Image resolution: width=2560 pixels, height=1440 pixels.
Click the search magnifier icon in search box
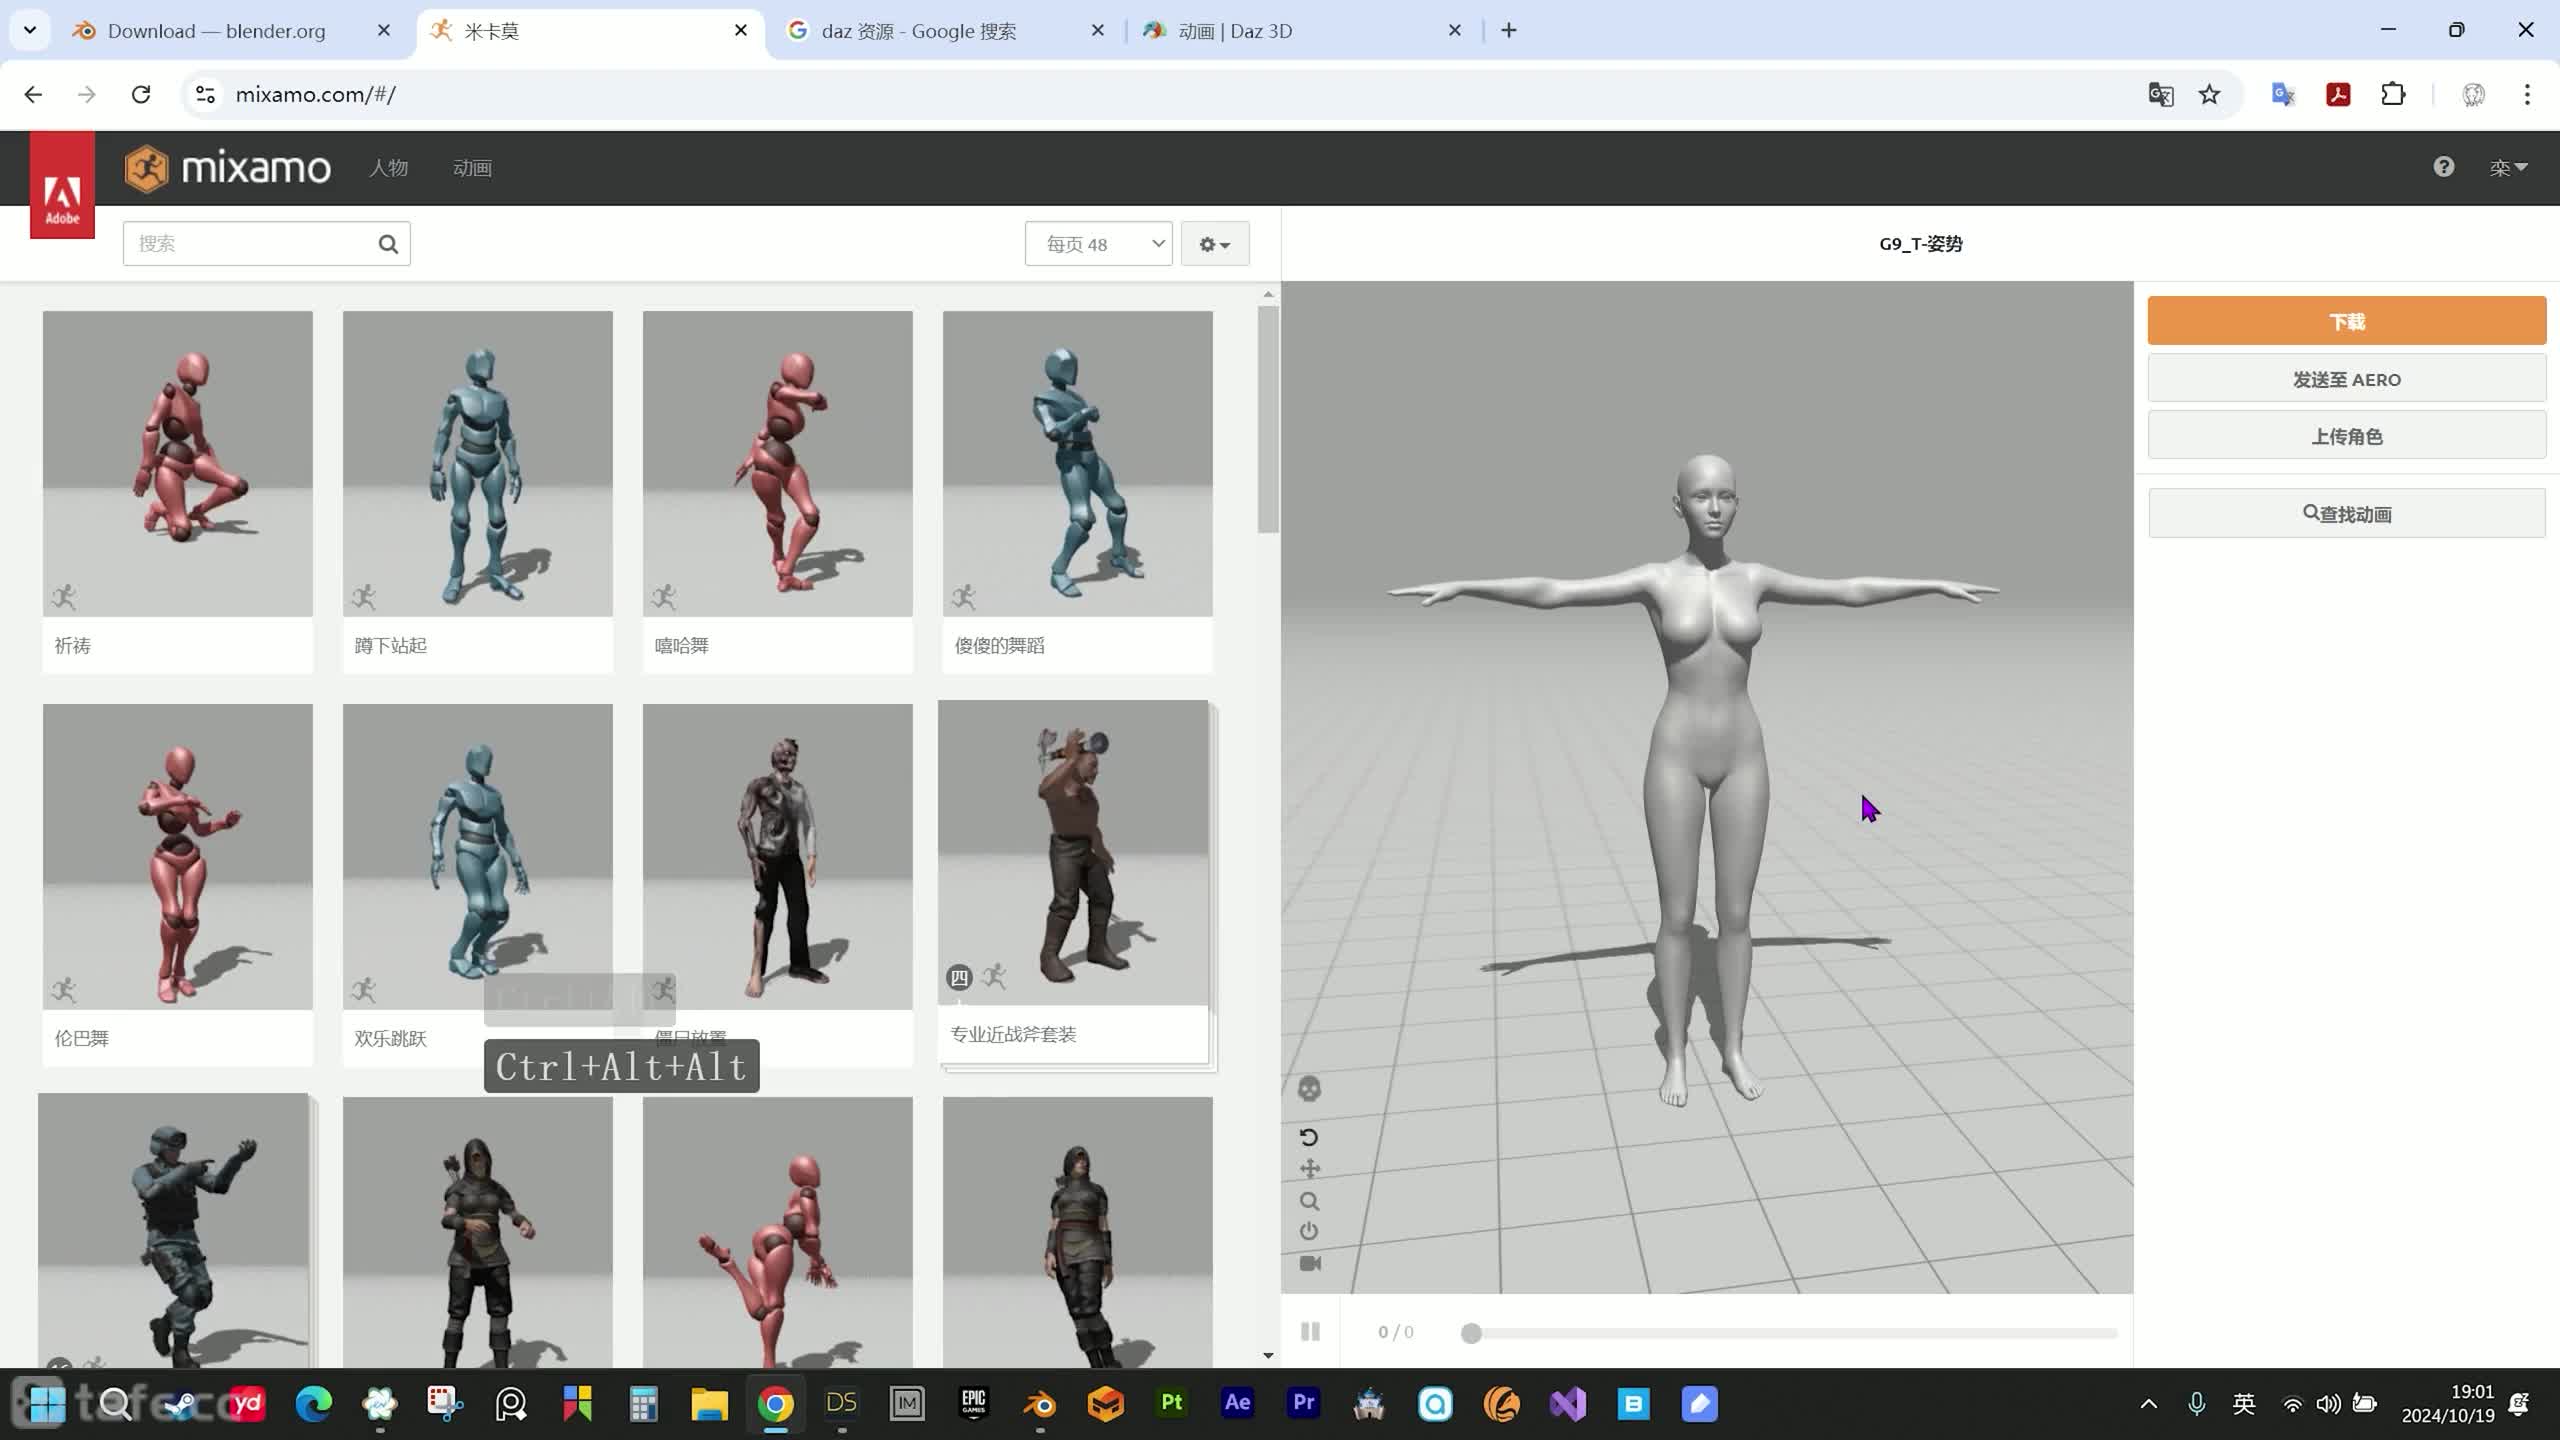tap(388, 244)
